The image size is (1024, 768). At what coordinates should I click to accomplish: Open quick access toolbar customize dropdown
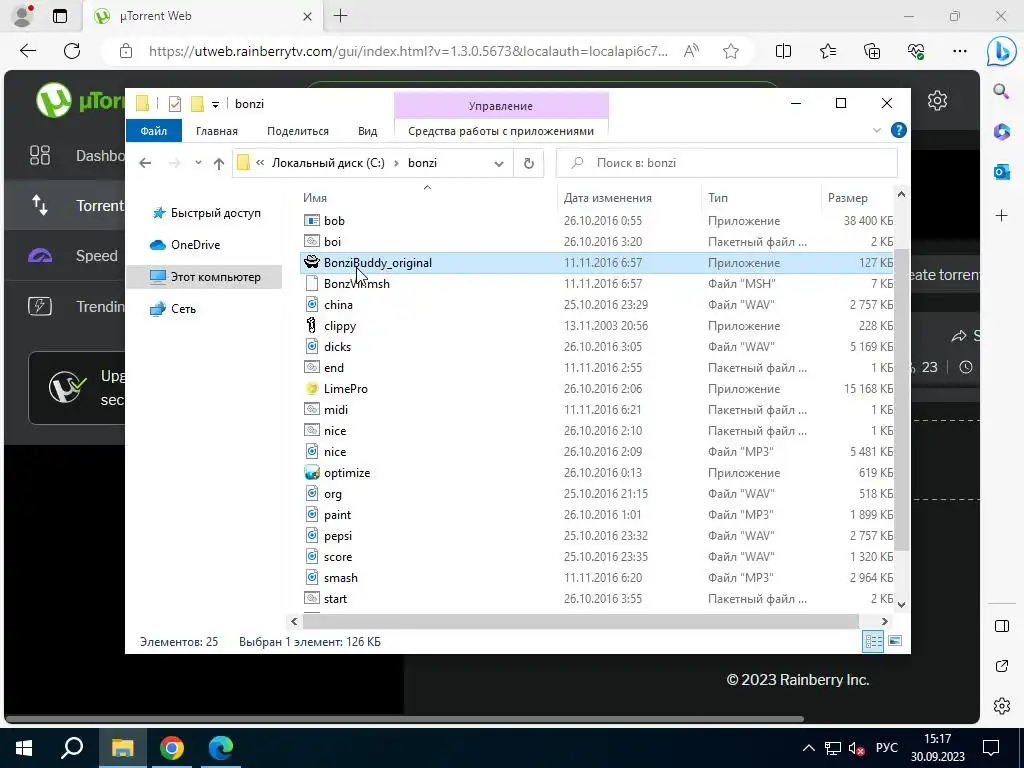(x=216, y=104)
